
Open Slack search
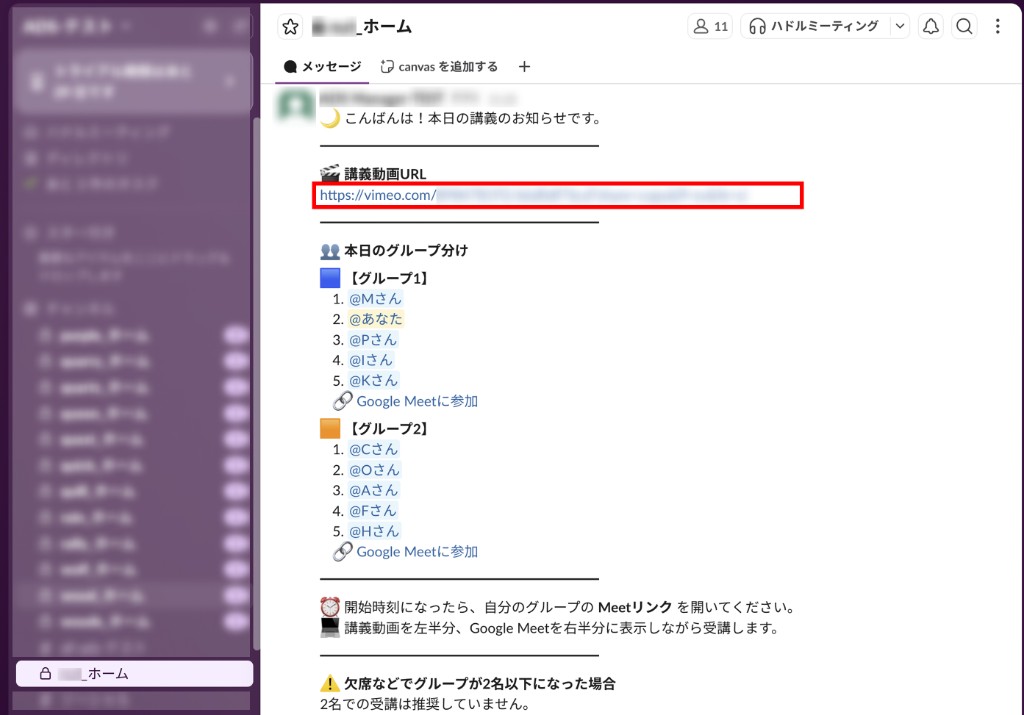964,27
